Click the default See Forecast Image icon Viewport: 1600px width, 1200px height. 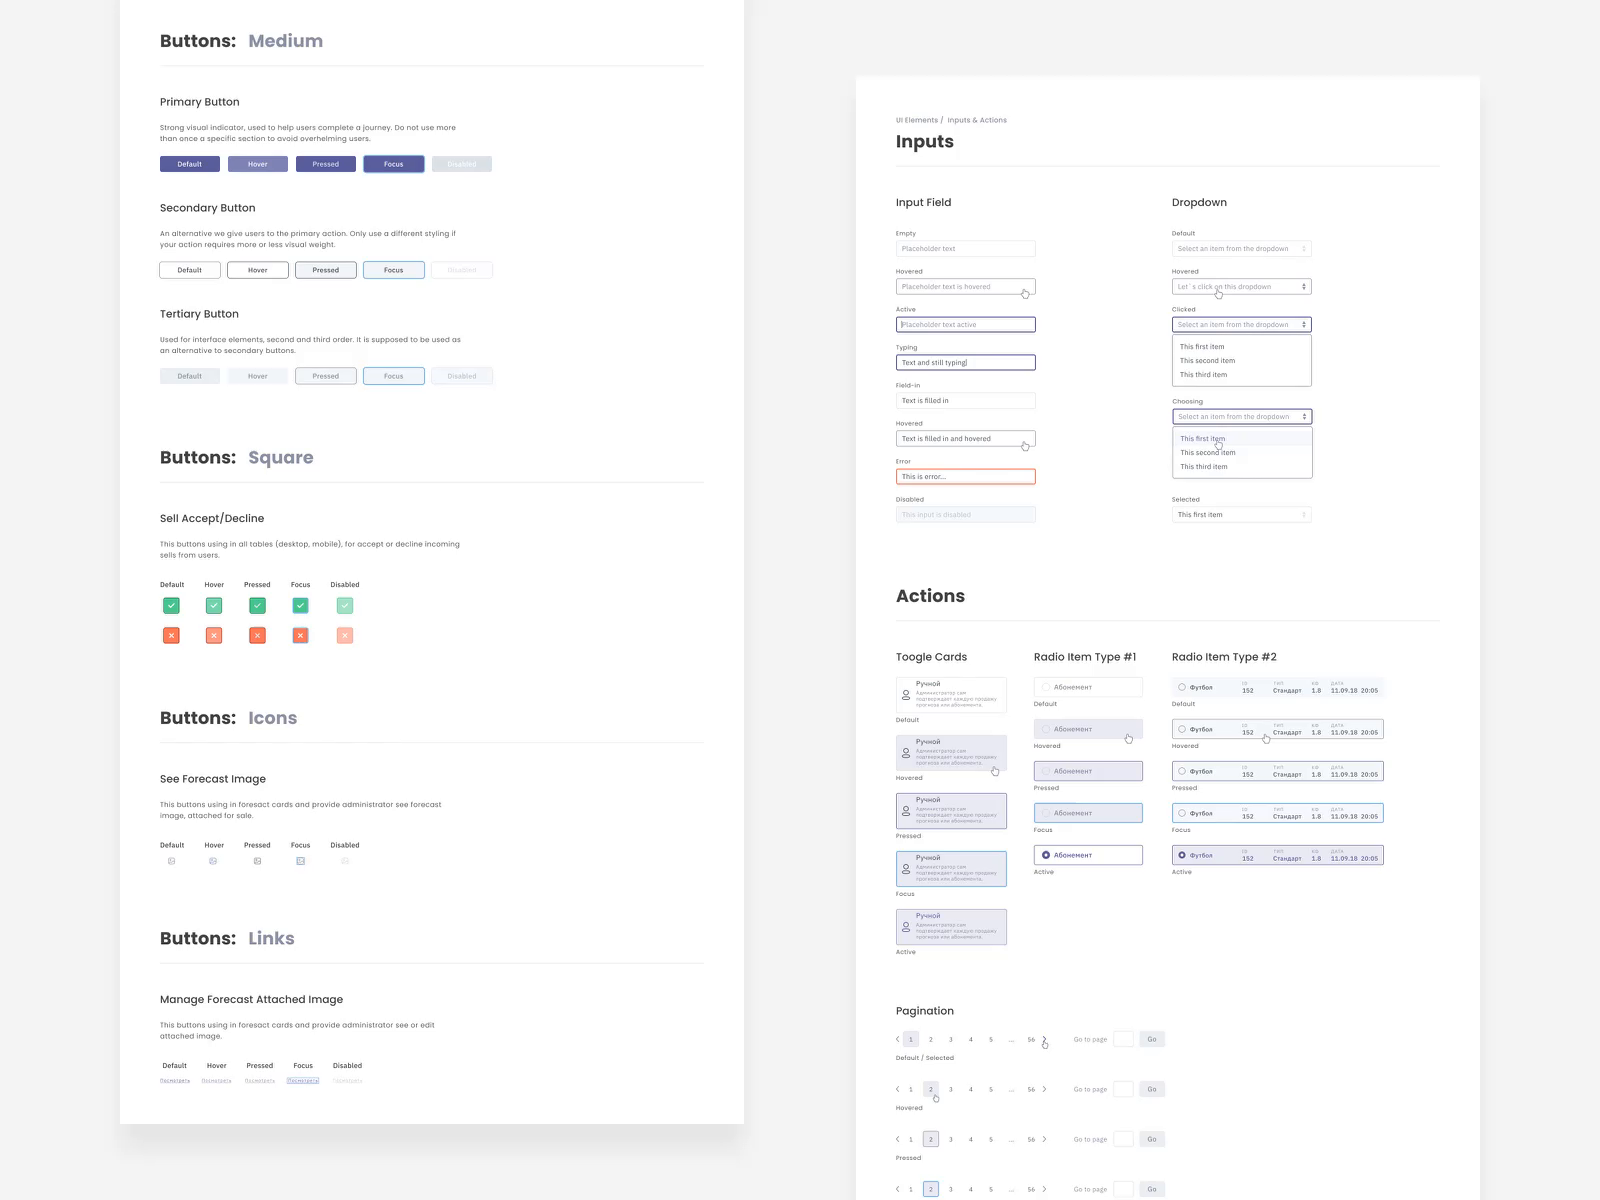171,859
